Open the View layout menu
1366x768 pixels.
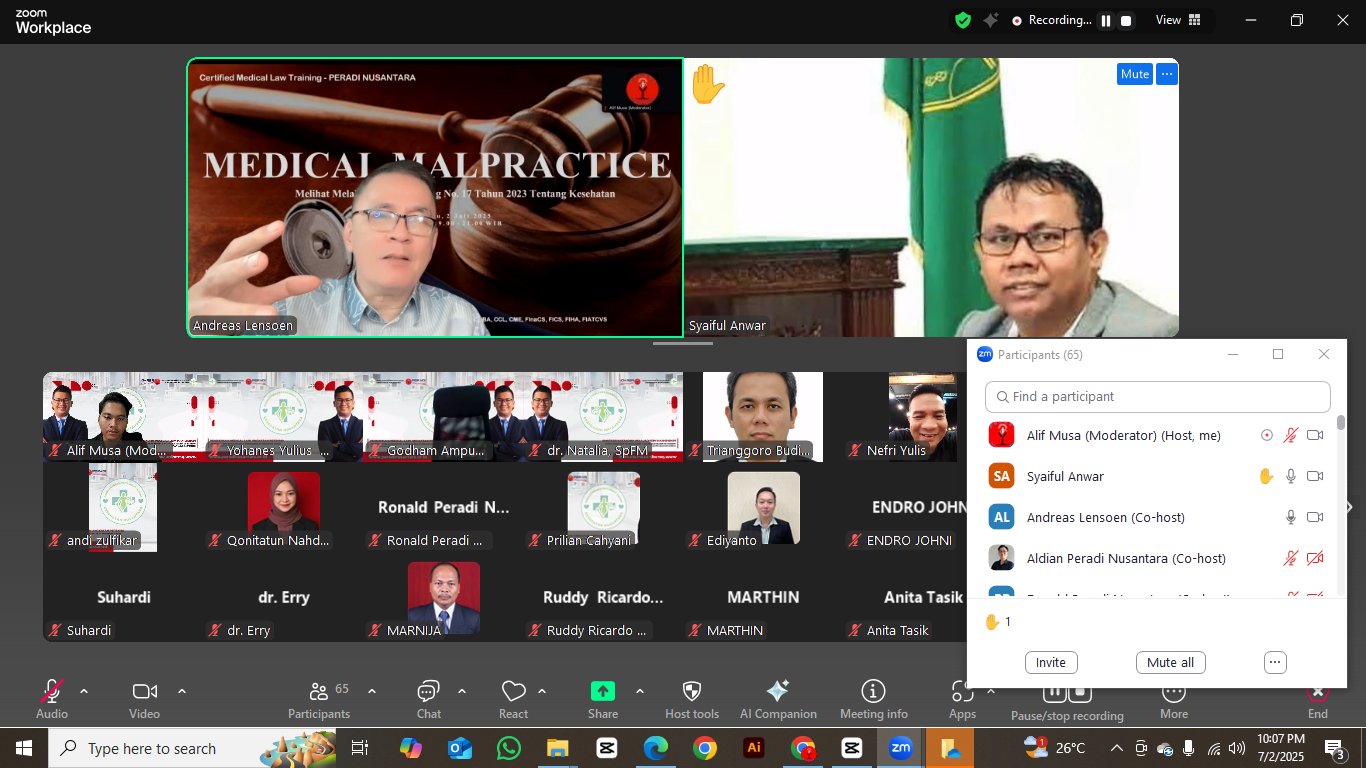[1178, 20]
